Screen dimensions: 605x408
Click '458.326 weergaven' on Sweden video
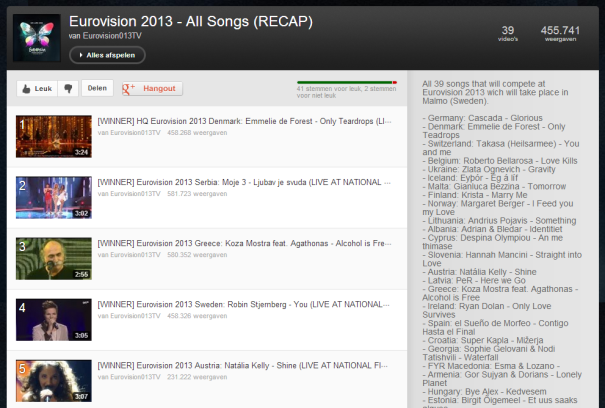pyautogui.click(x=197, y=316)
